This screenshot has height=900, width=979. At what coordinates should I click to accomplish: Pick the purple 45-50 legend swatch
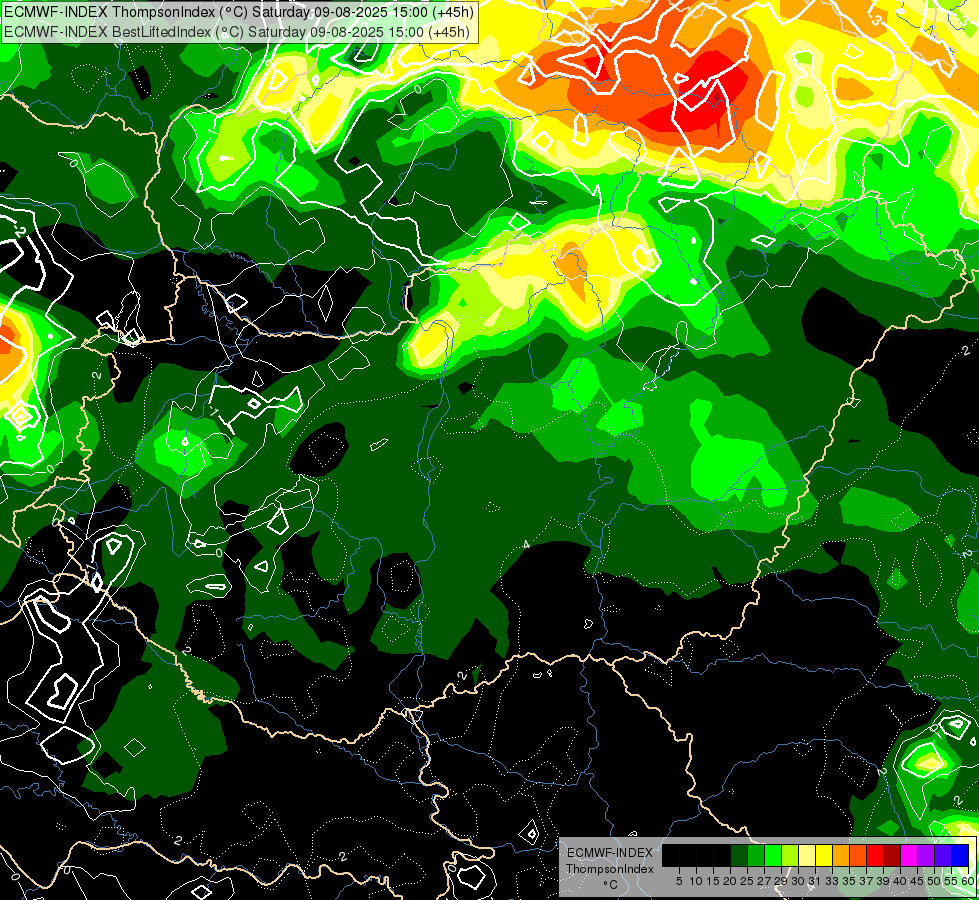click(926, 856)
